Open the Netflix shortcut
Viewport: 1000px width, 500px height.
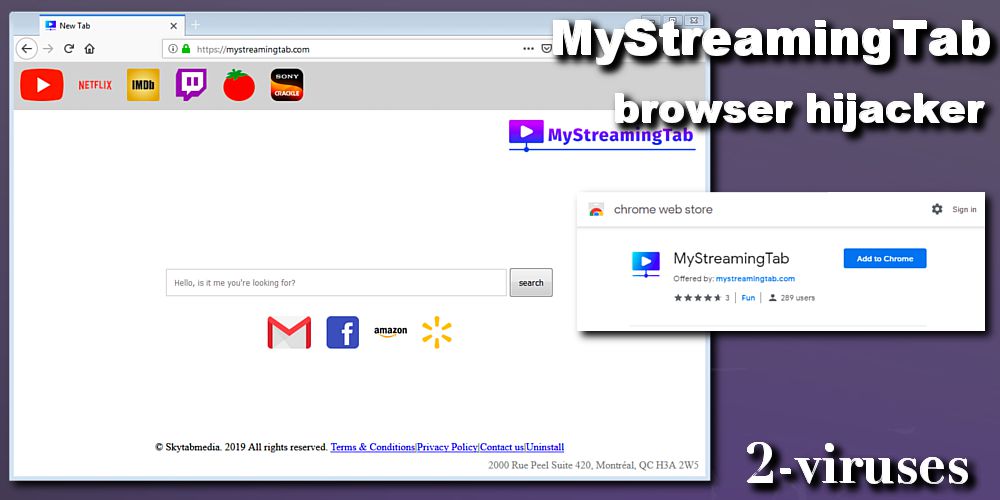(95, 85)
